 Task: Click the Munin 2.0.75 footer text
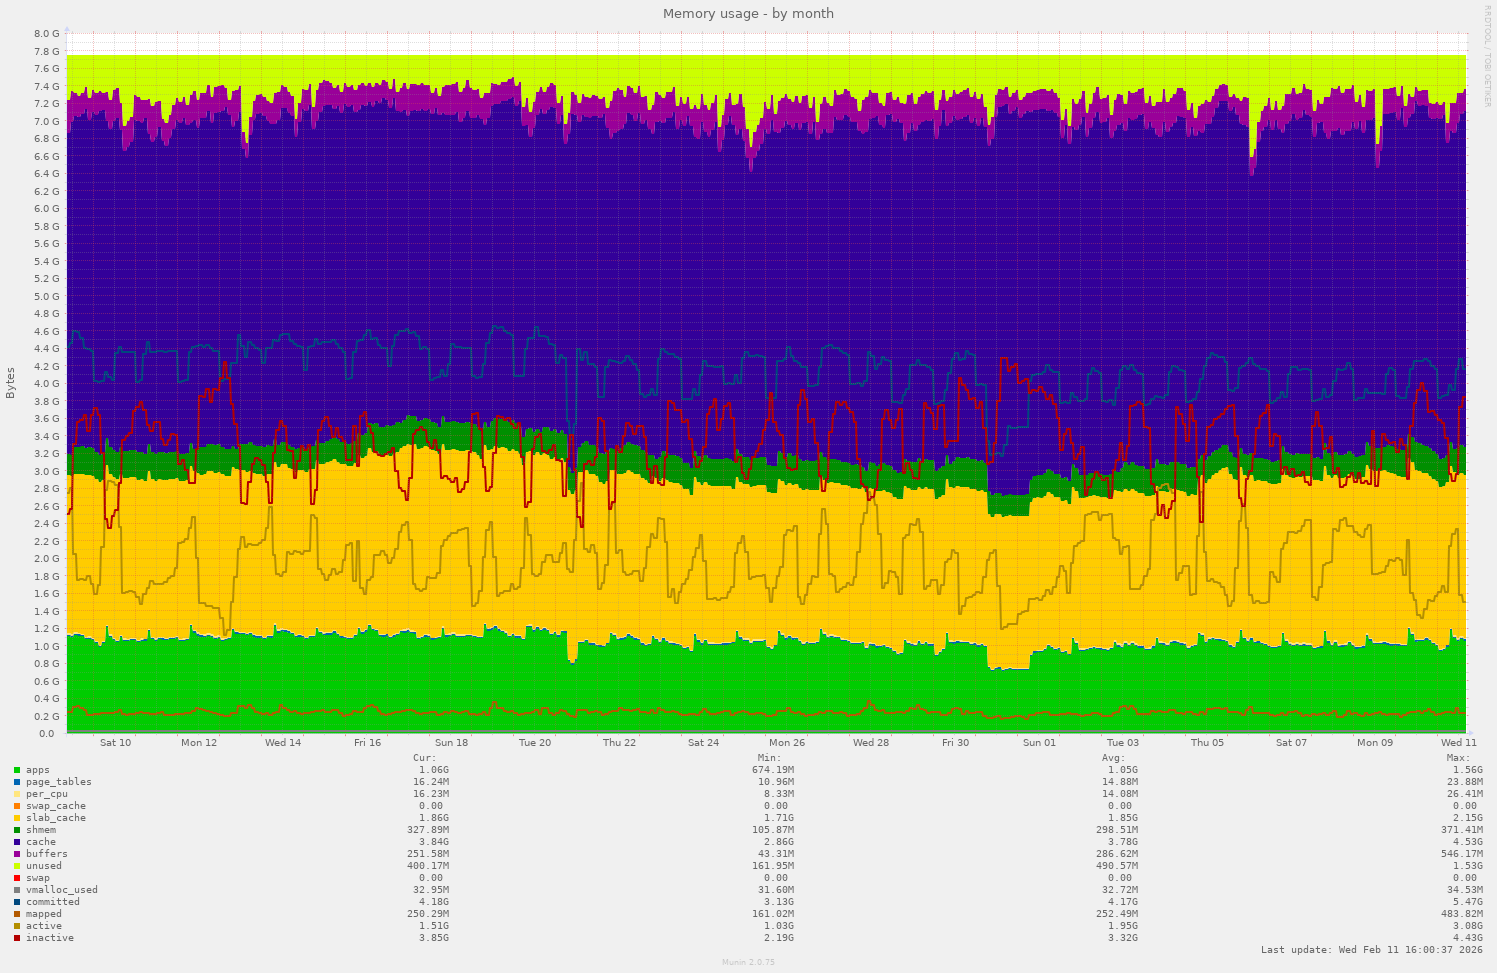pyautogui.click(x=746, y=962)
